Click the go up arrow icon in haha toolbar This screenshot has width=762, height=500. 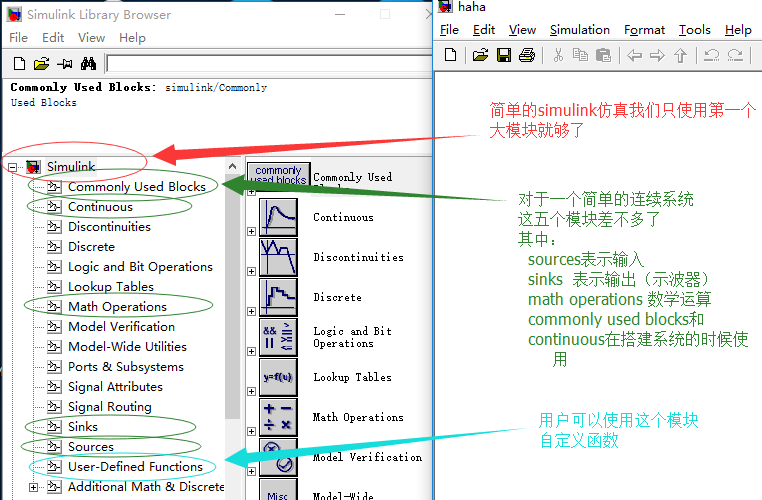click(680, 55)
